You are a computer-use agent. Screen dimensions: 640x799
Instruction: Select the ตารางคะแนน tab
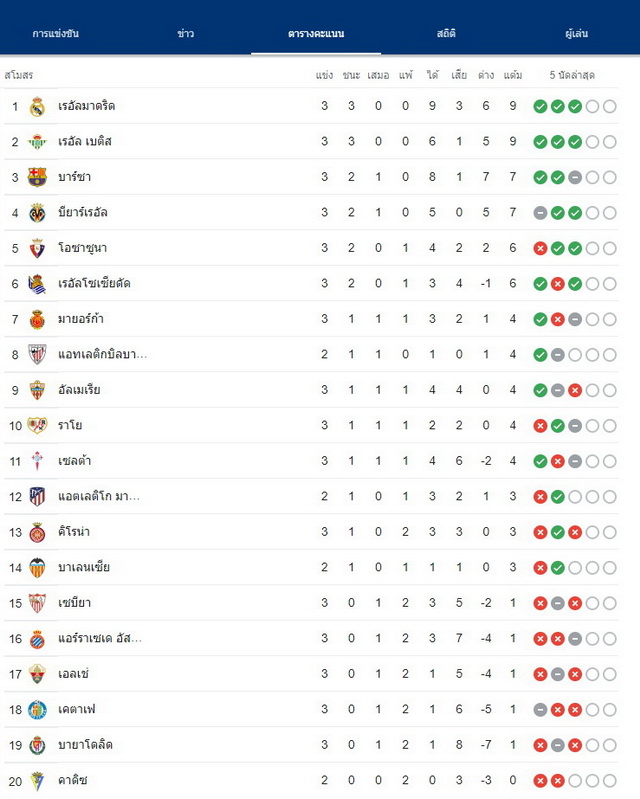tap(316, 34)
